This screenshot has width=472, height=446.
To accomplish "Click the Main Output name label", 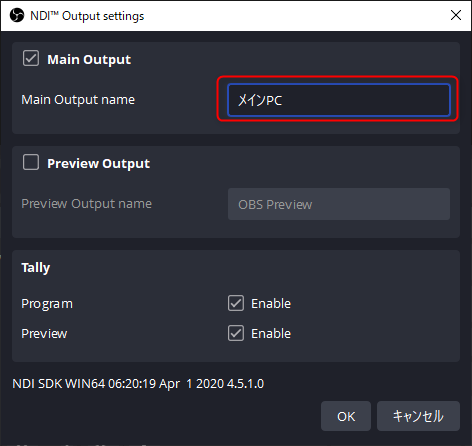I will 78,100.
